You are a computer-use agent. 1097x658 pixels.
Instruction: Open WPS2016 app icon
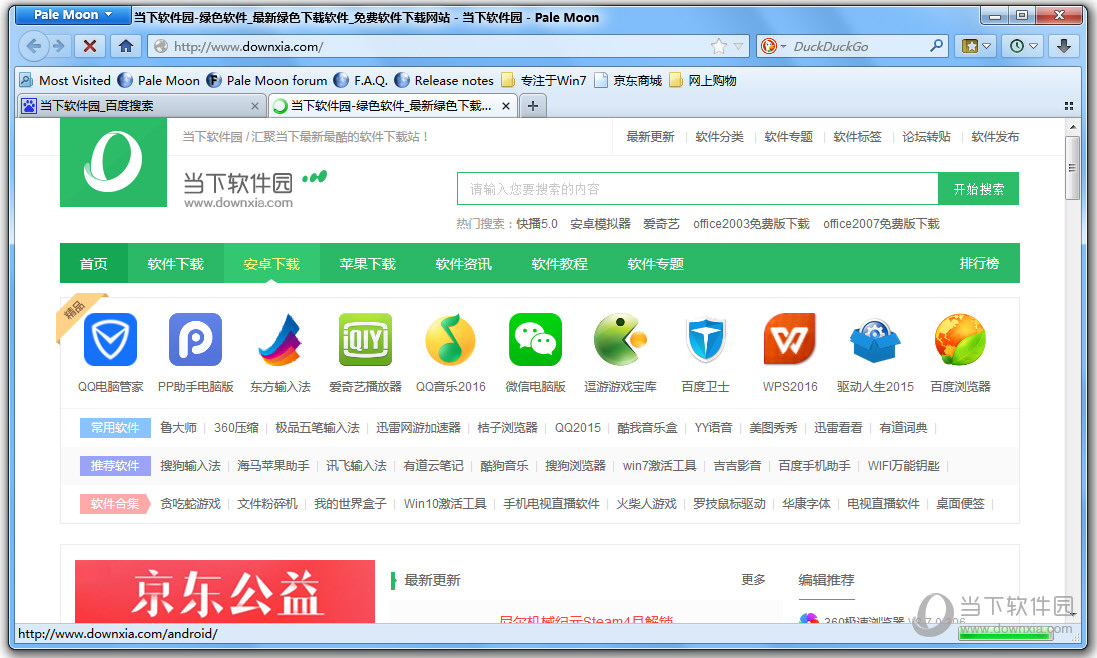pyautogui.click(x=790, y=340)
